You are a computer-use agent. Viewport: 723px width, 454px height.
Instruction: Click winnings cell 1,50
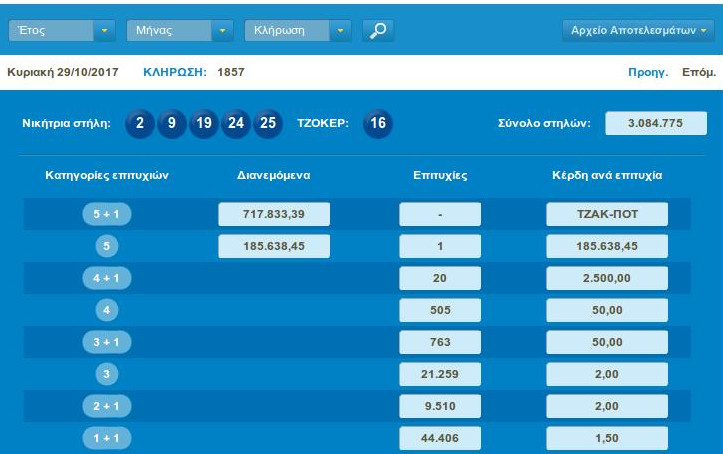click(607, 438)
